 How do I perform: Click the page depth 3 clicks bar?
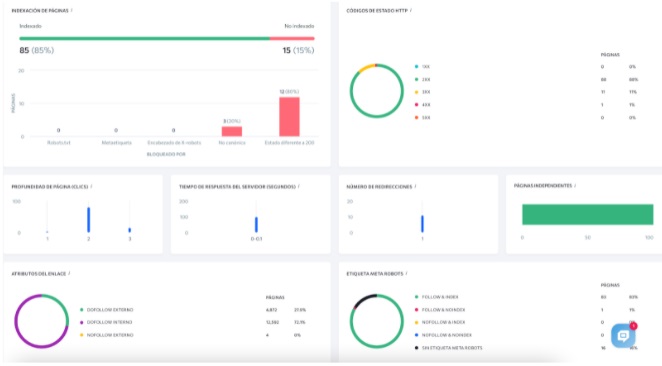130,230
